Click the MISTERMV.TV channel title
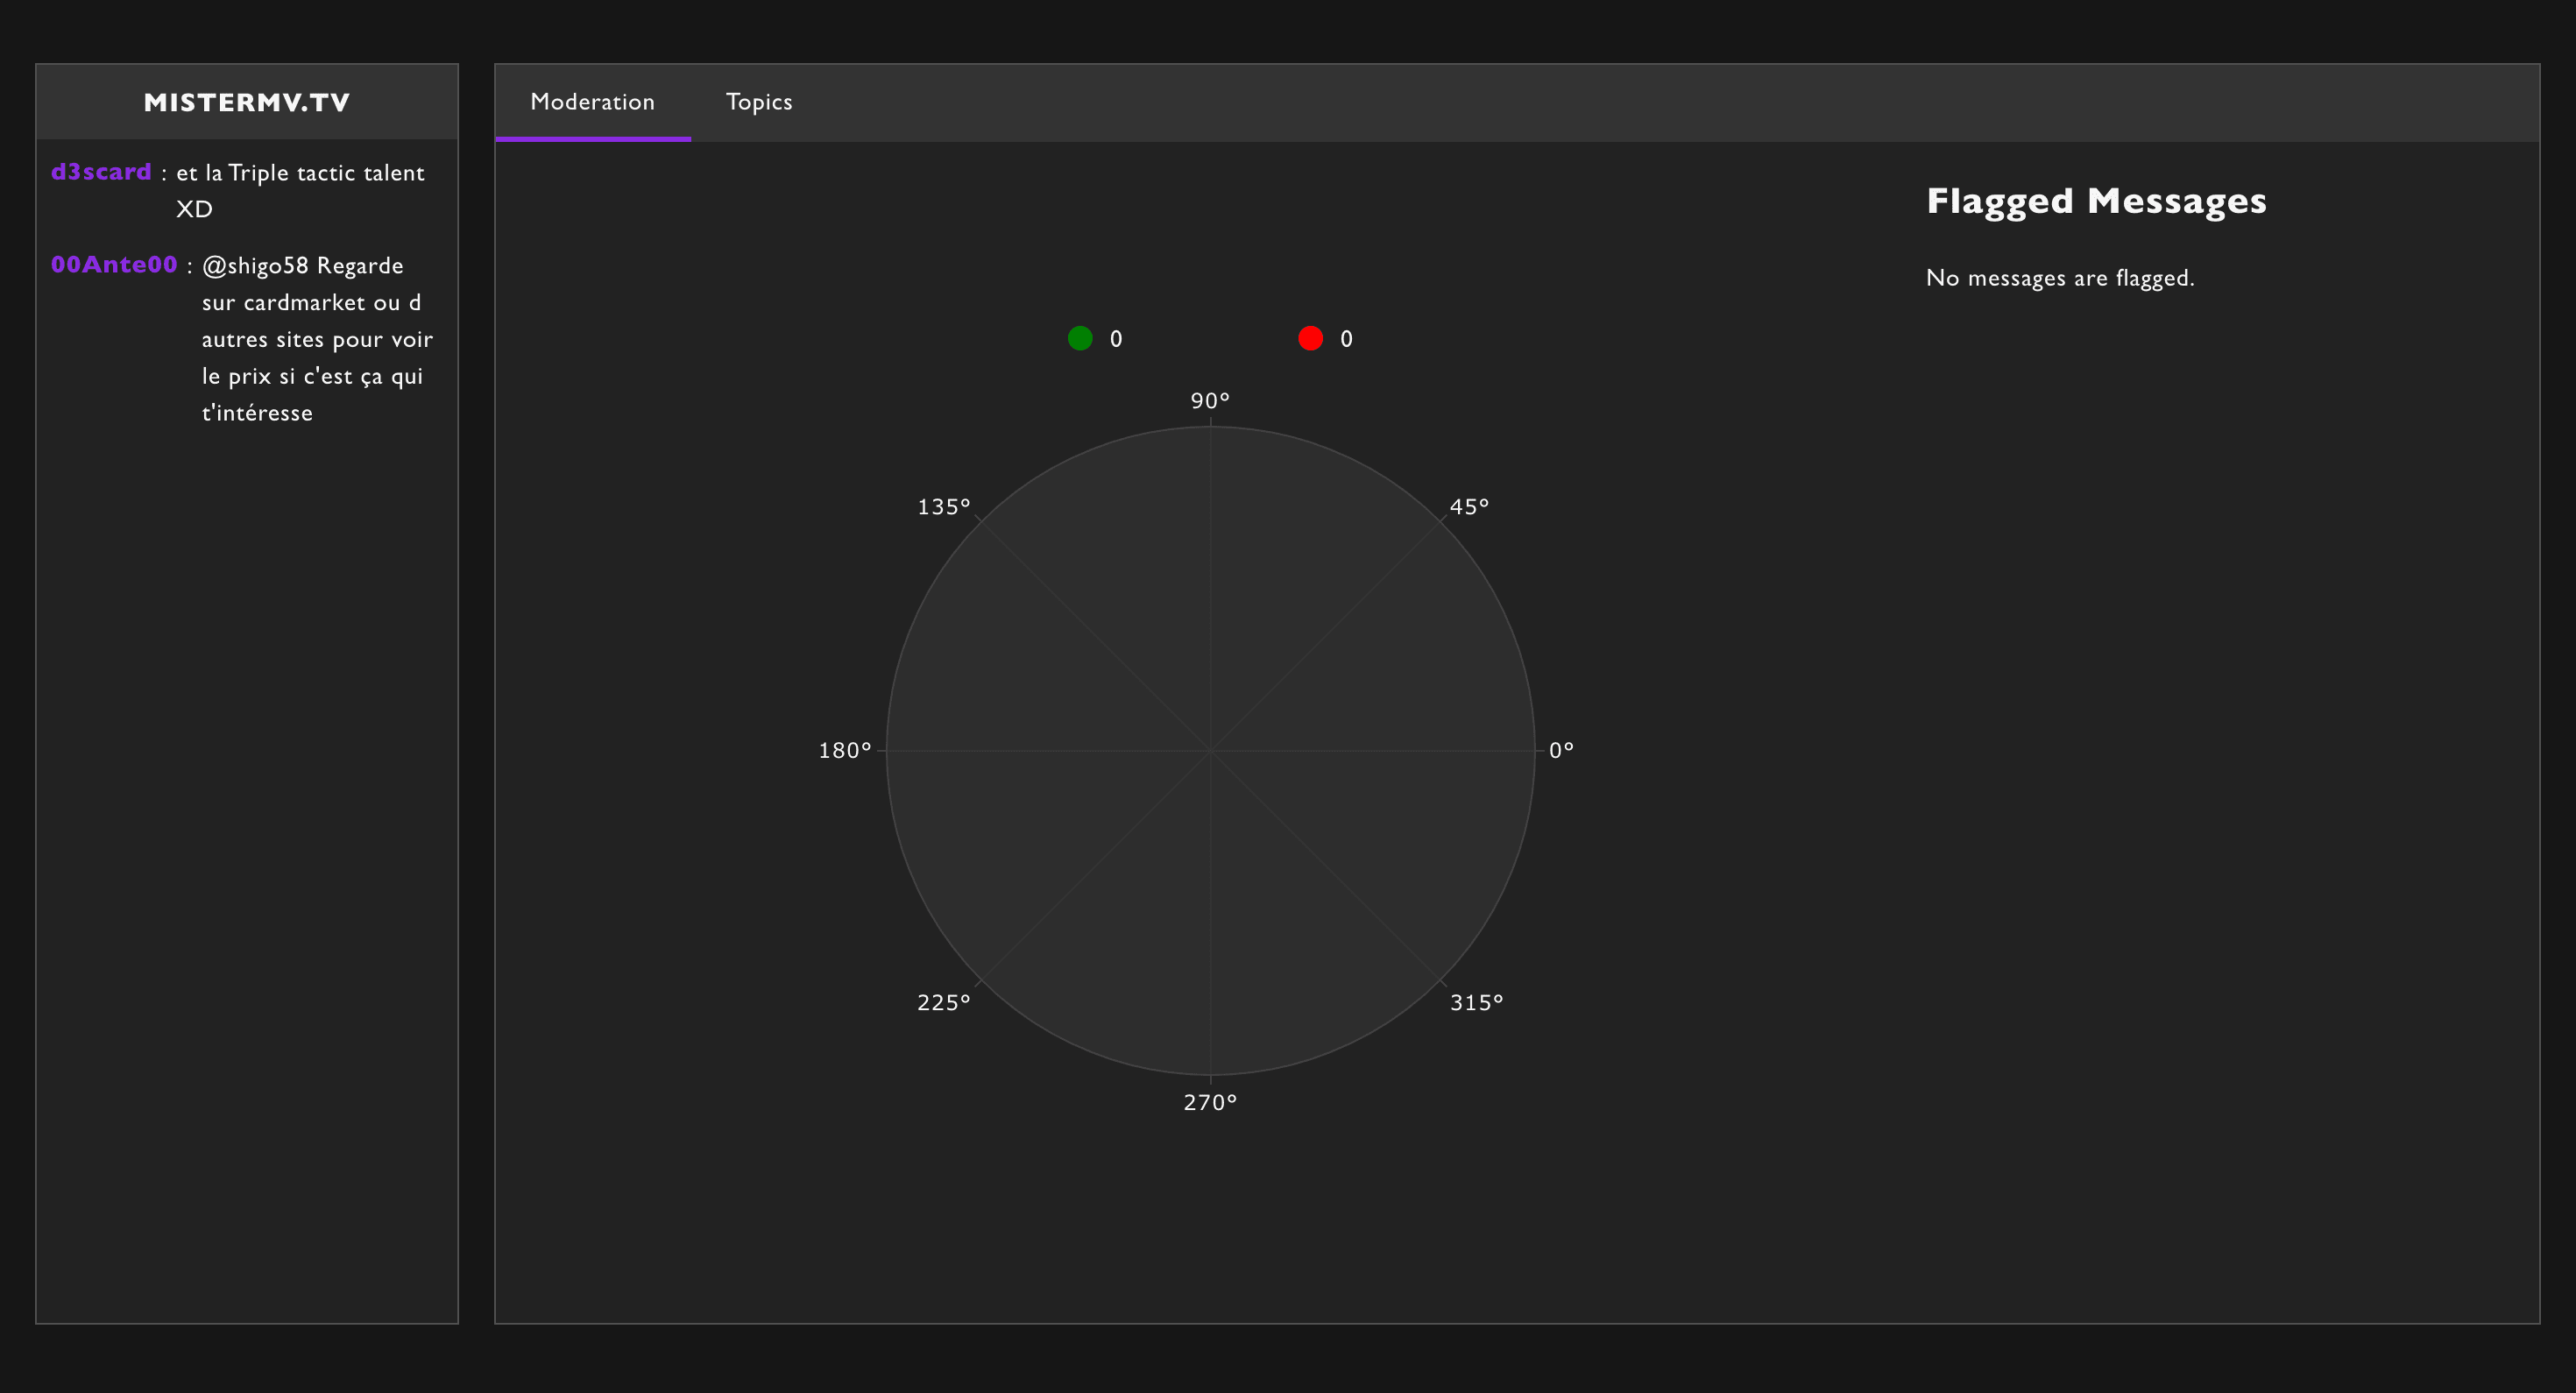Screen dimensions: 2576x1393 click(247, 102)
